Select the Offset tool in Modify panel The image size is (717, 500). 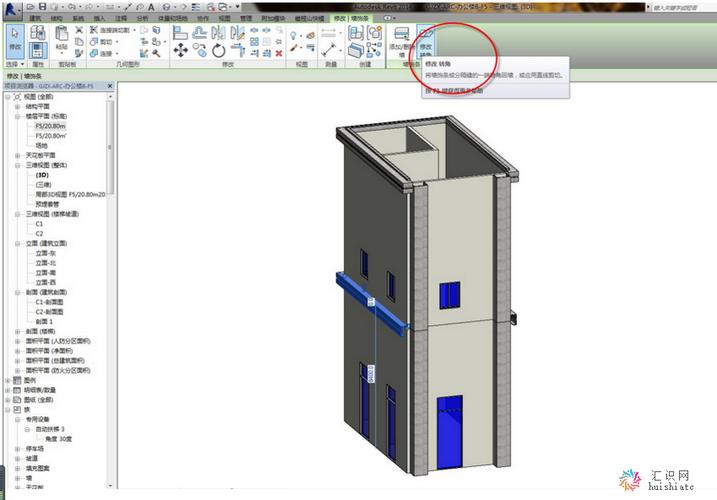click(x=199, y=33)
